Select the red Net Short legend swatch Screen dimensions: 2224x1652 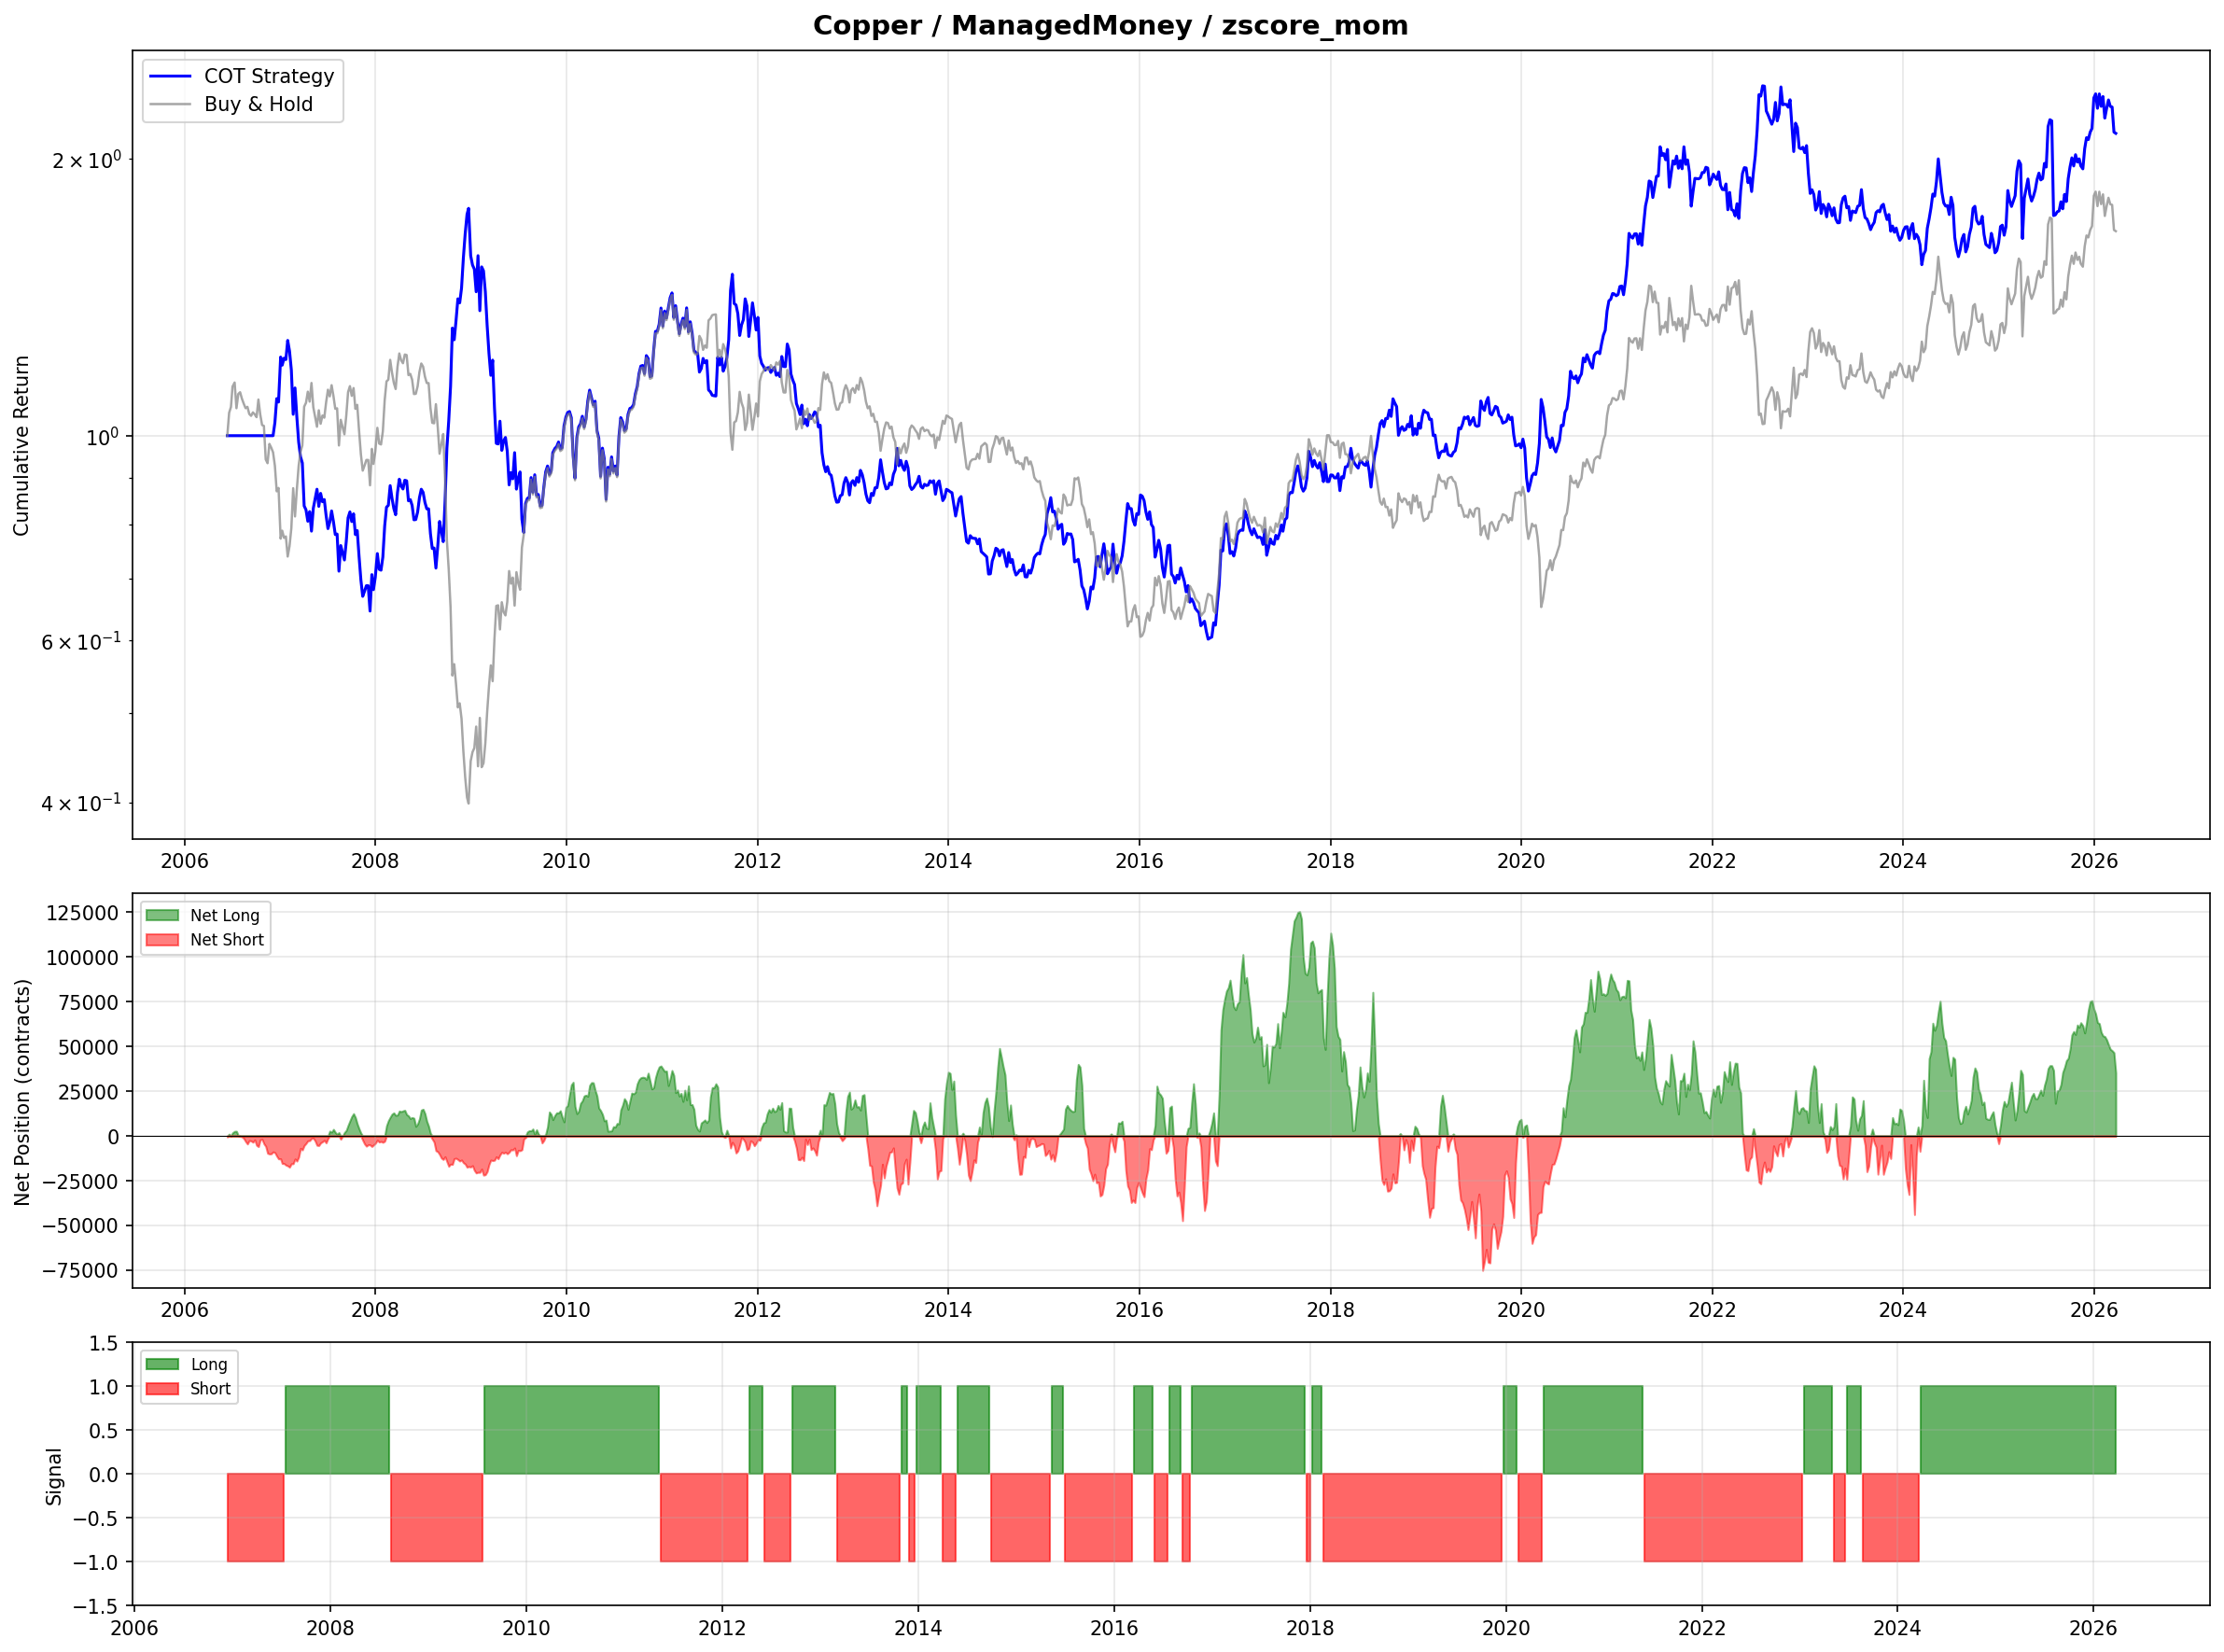(x=162, y=940)
